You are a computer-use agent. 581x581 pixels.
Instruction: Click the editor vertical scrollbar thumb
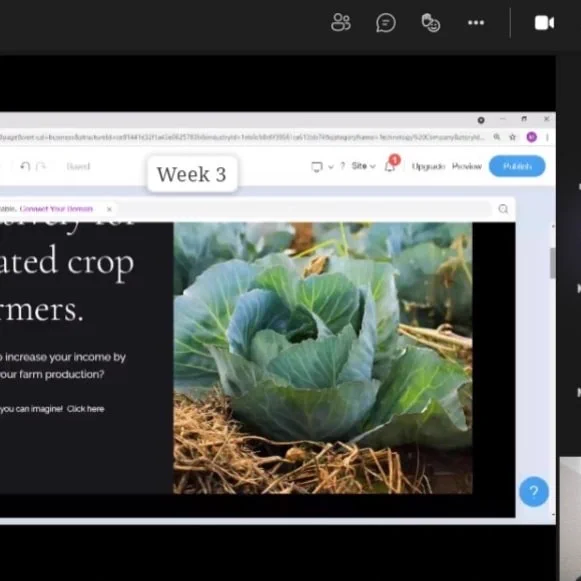(553, 263)
